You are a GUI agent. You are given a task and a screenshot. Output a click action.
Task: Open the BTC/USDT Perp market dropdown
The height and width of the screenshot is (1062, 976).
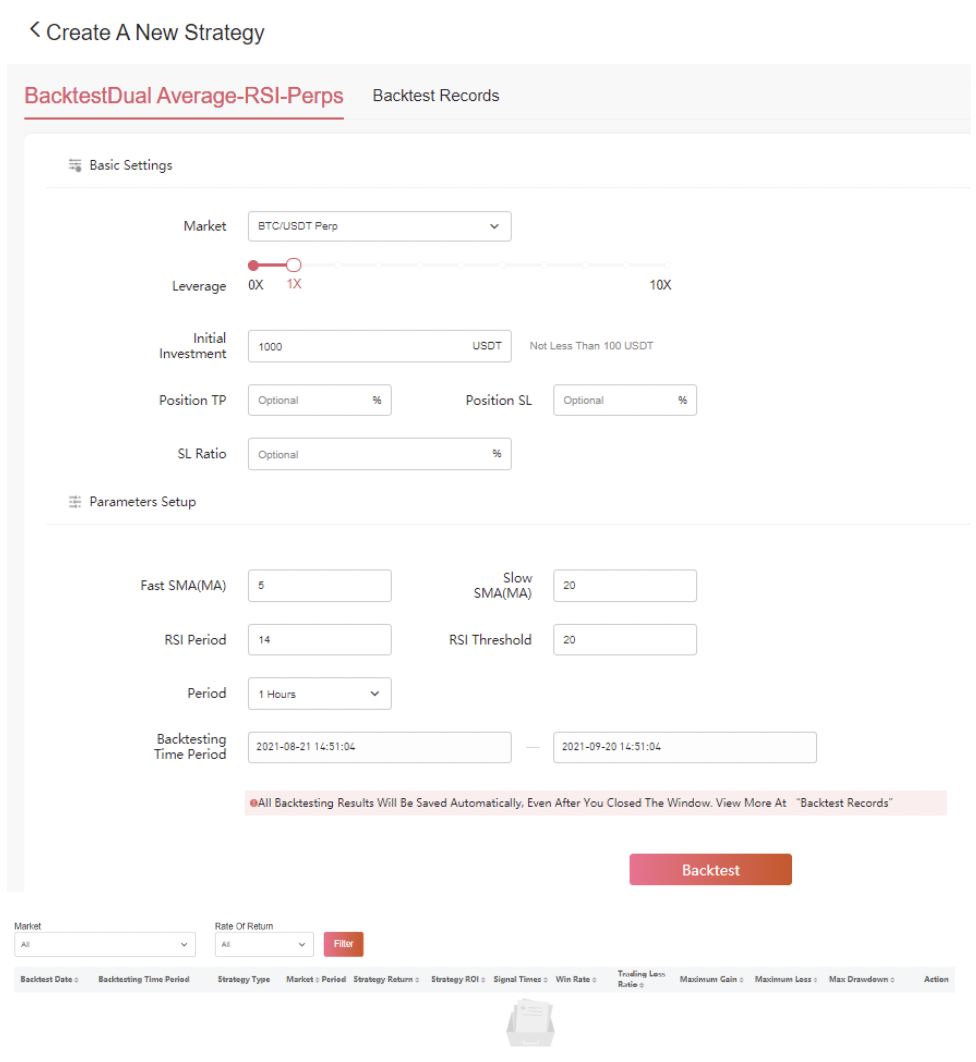[379, 226]
